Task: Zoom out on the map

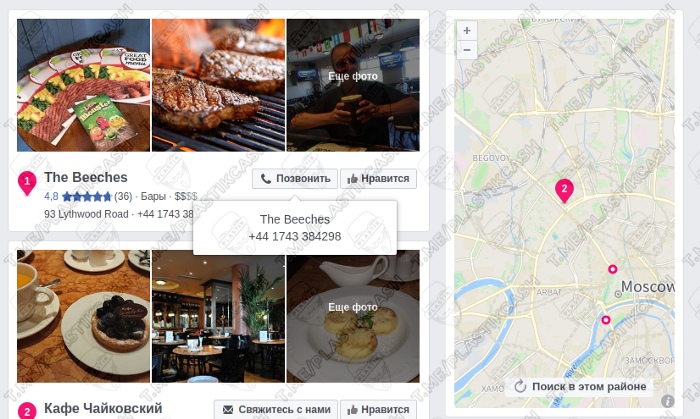Action: coord(467,50)
